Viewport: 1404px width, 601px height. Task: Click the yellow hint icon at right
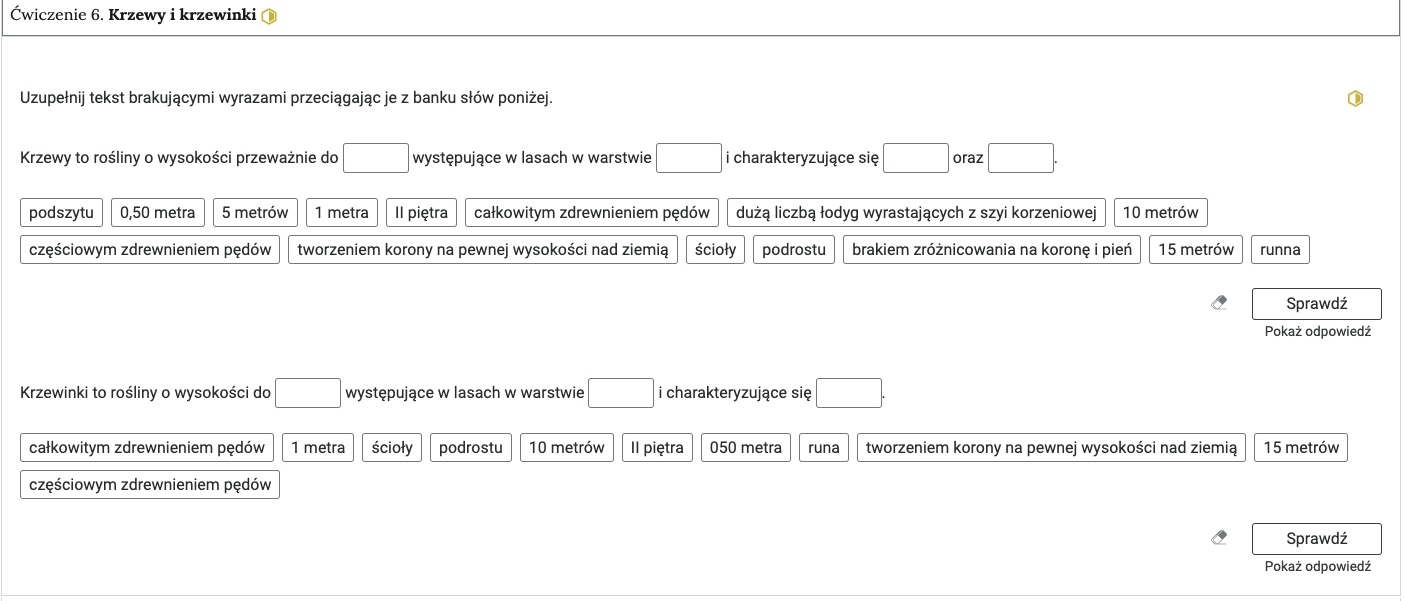coord(1355,98)
